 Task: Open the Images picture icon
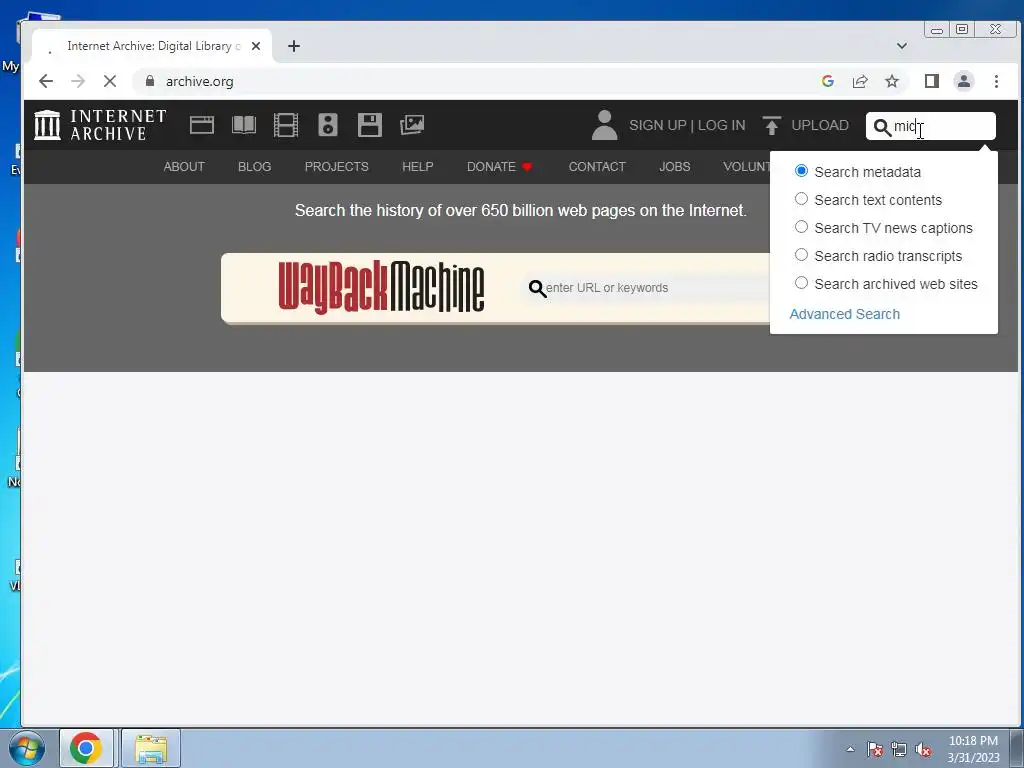(x=411, y=125)
